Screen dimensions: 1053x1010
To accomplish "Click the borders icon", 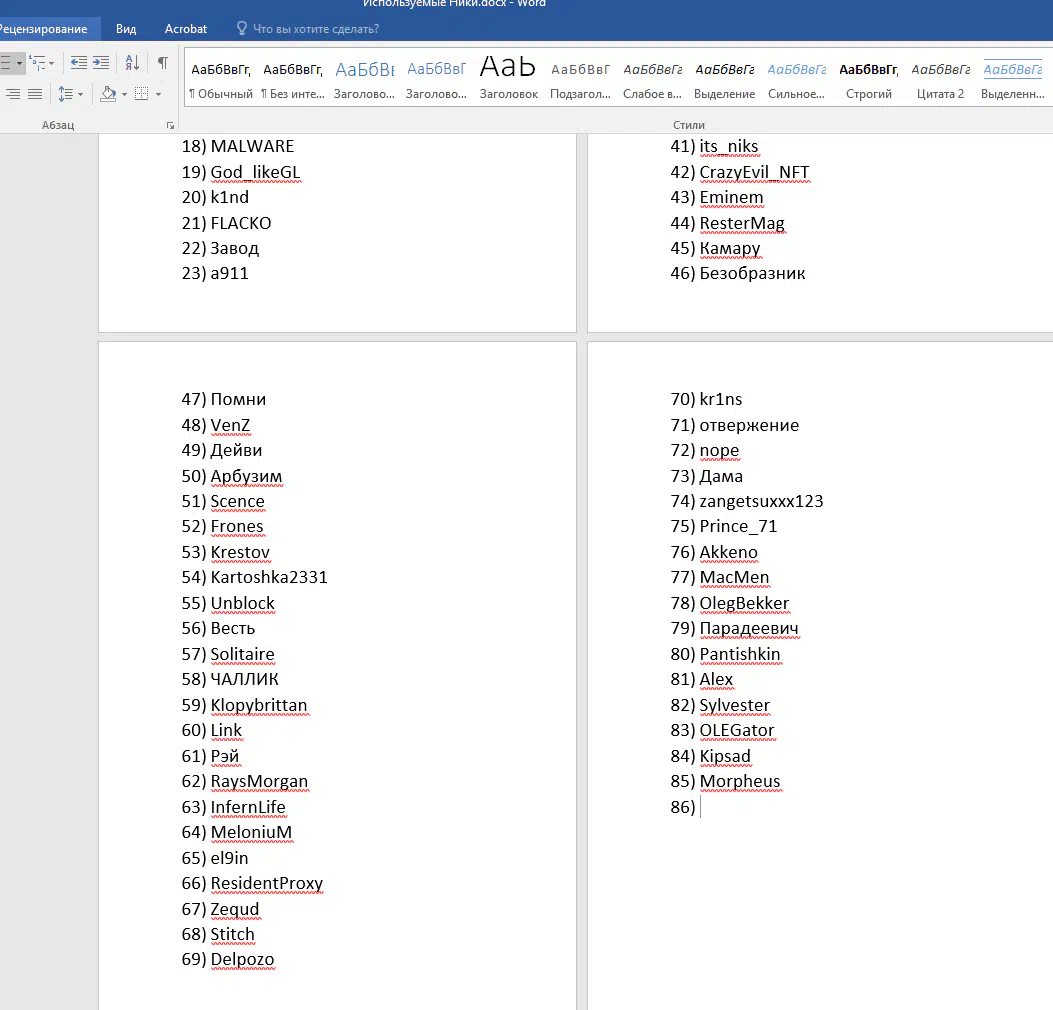I will pyautogui.click(x=142, y=94).
